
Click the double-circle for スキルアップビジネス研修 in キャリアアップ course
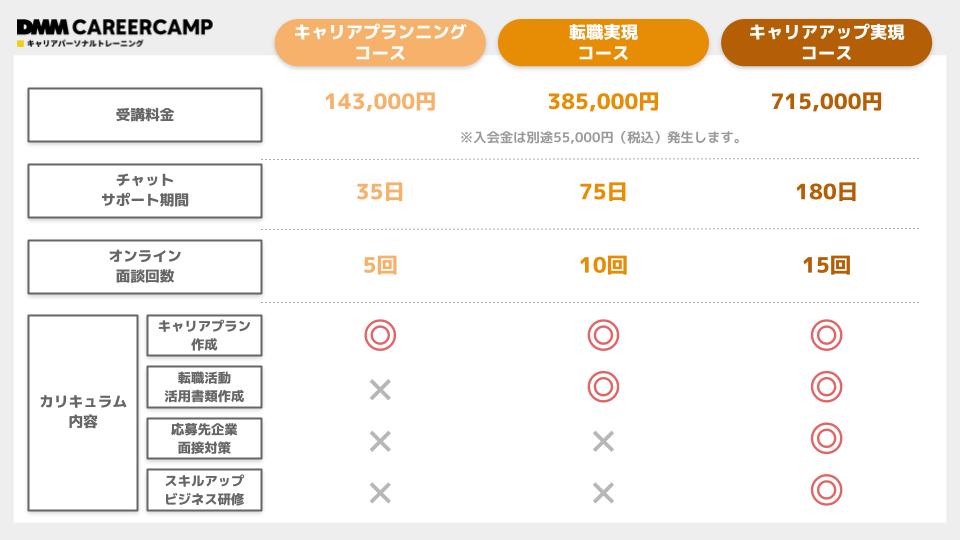pos(827,490)
